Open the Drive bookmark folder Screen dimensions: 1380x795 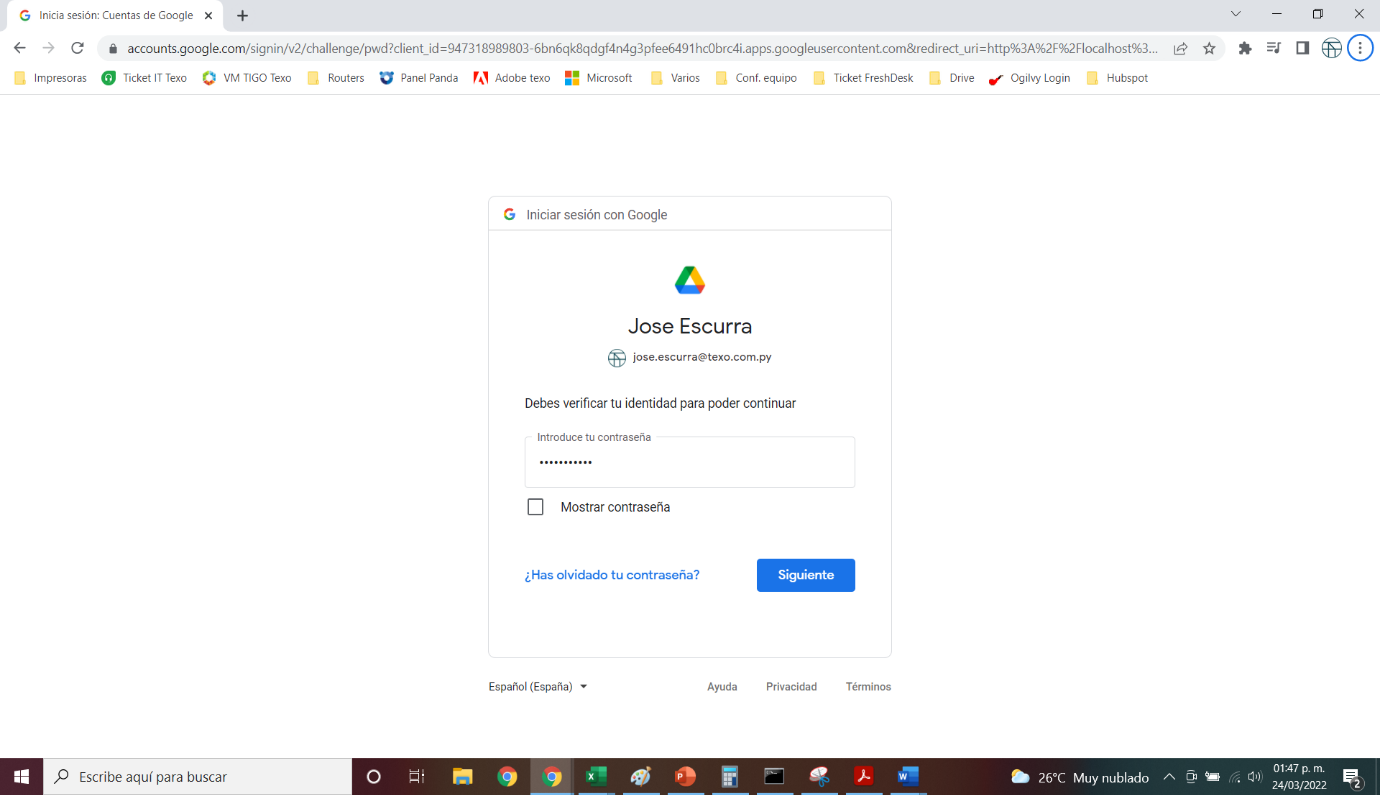pos(951,78)
